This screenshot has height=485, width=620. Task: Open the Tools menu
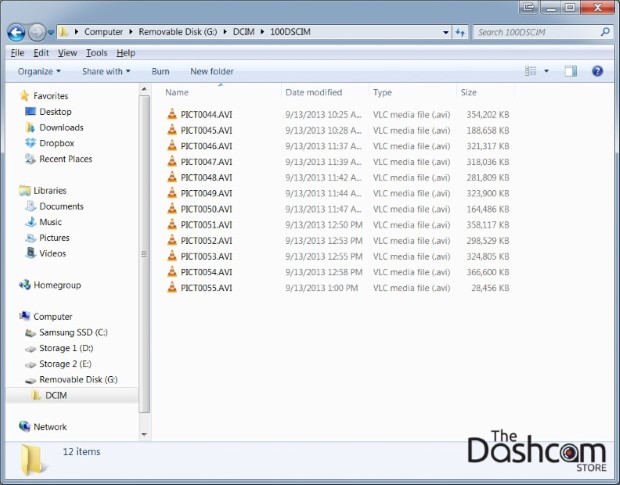(x=96, y=52)
